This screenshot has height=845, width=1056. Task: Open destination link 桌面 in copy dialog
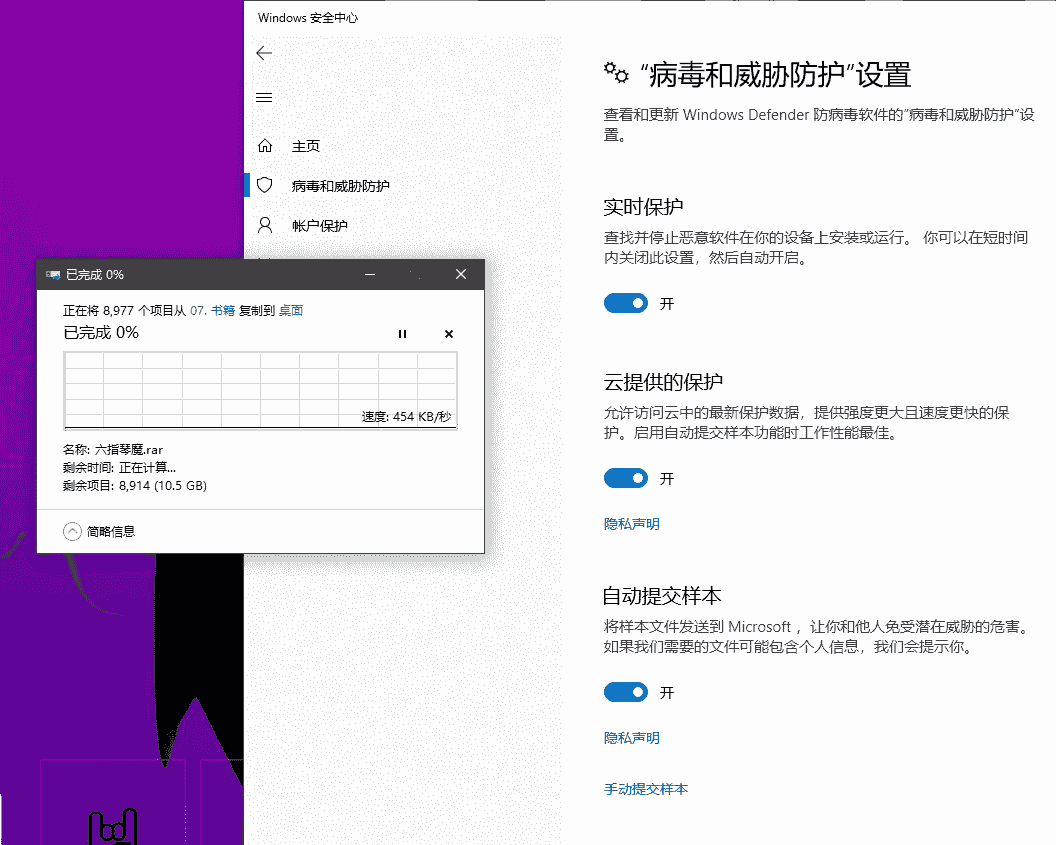(291, 310)
